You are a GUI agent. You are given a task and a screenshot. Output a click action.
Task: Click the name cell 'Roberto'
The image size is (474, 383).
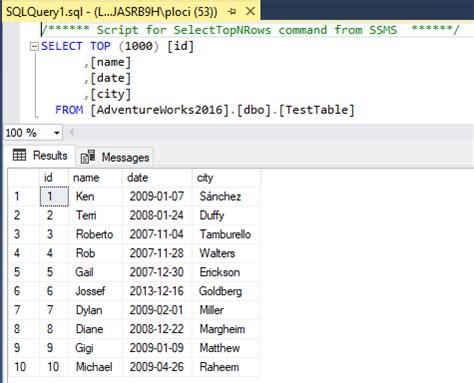95,234
